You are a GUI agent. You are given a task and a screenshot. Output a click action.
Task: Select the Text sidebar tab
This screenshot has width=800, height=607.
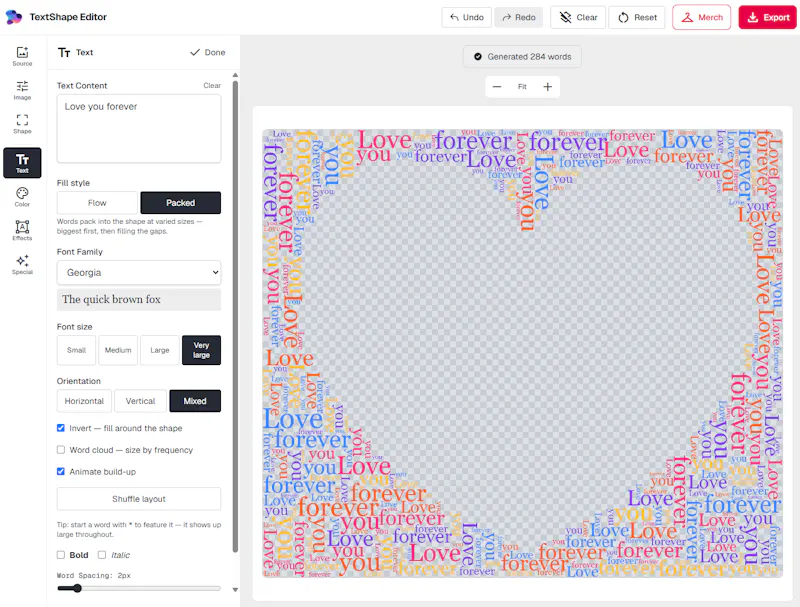[x=22, y=163]
